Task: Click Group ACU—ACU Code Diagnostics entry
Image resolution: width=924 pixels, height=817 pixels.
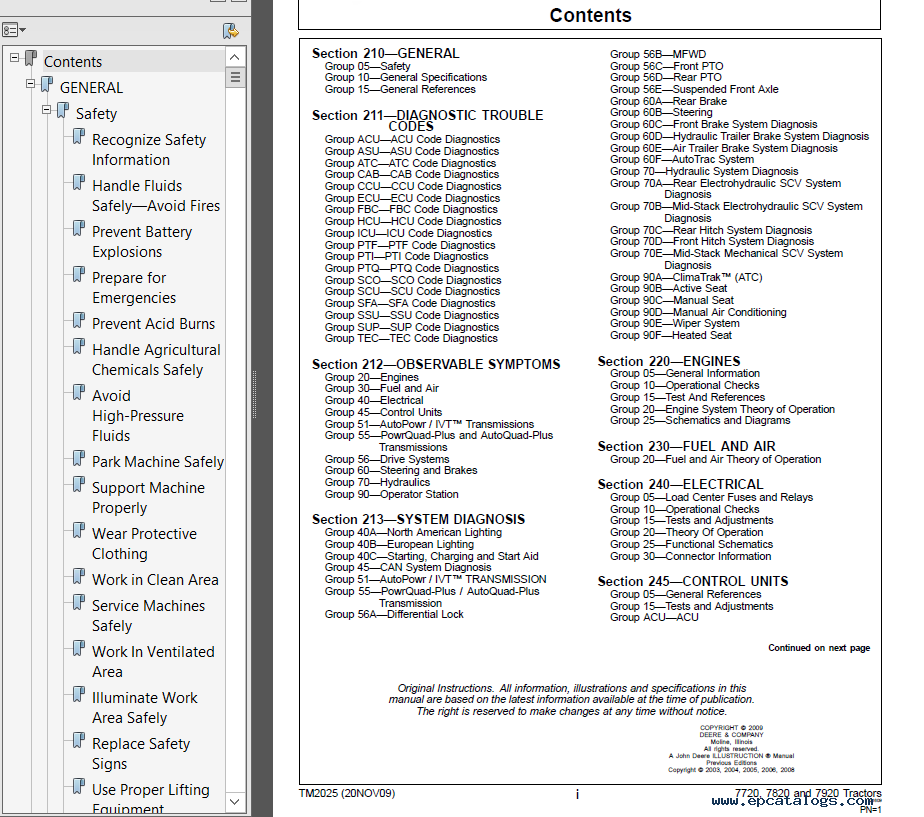Action: 412,139
